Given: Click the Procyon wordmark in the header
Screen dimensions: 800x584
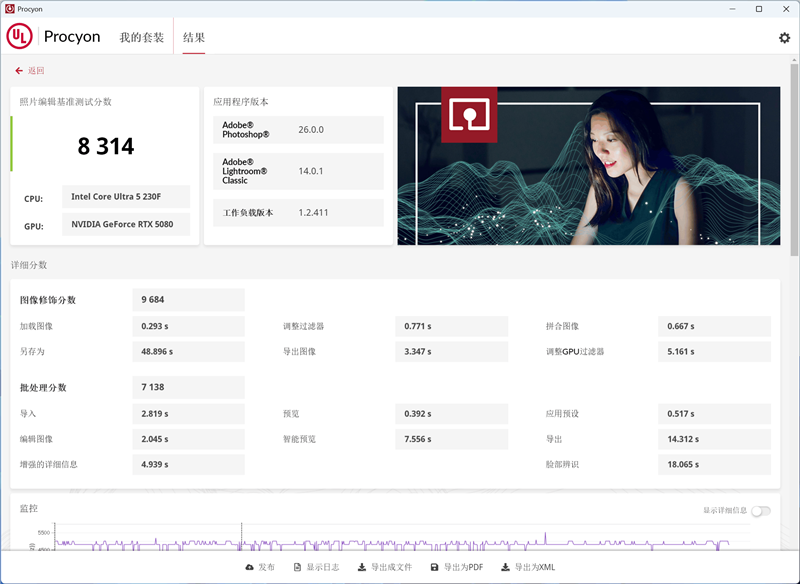Looking at the screenshot, I should 71,36.
